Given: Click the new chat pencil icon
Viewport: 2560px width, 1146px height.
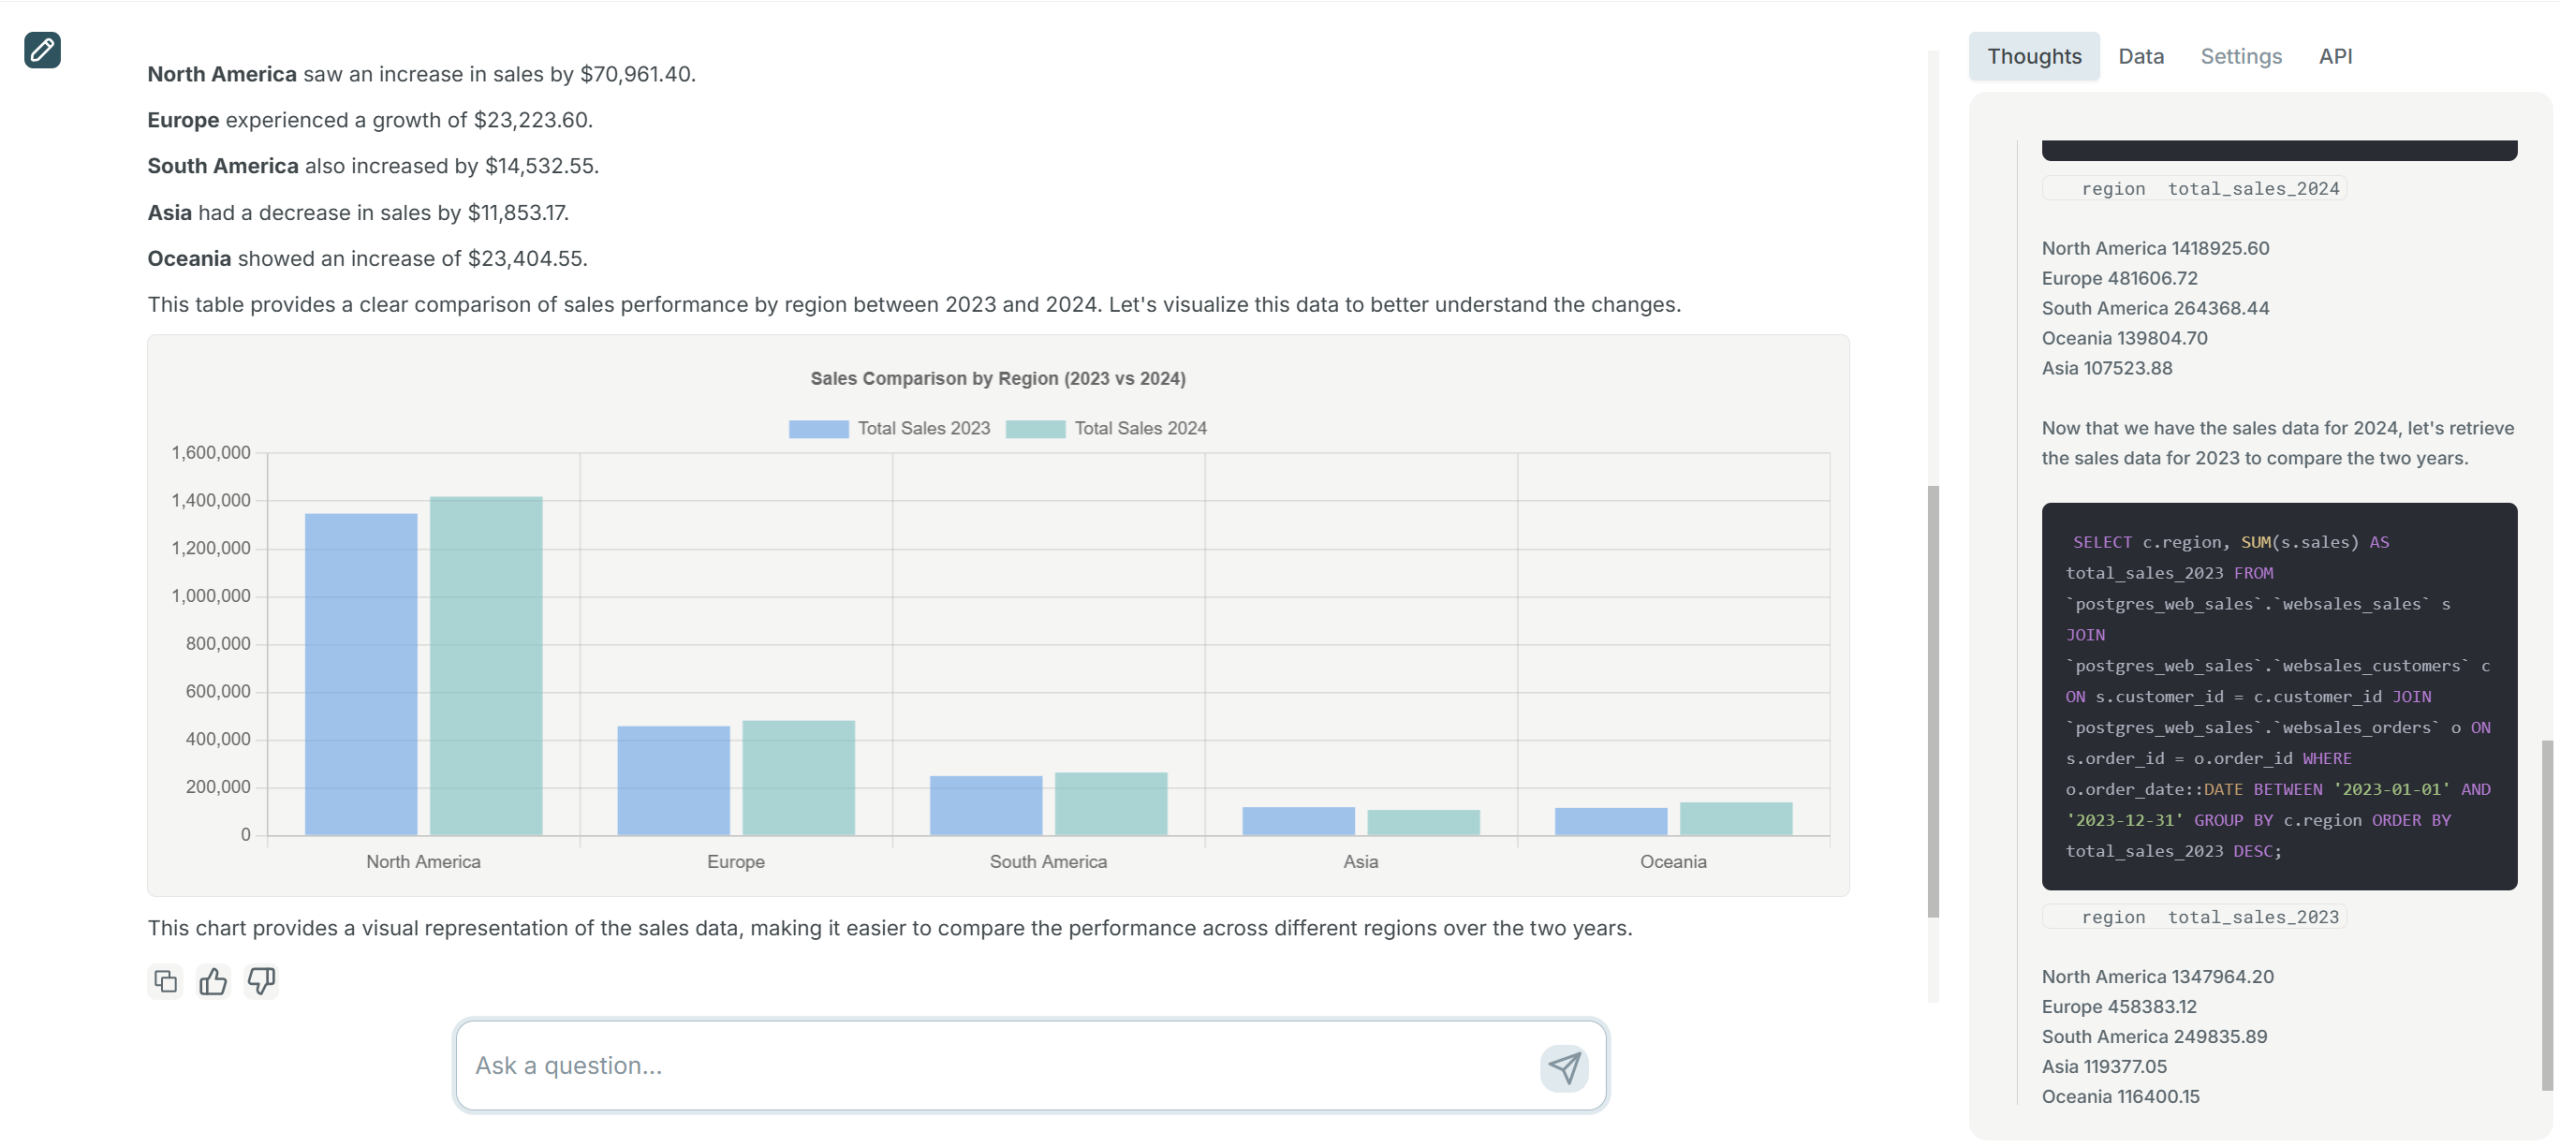Looking at the screenshot, I should (x=42, y=50).
